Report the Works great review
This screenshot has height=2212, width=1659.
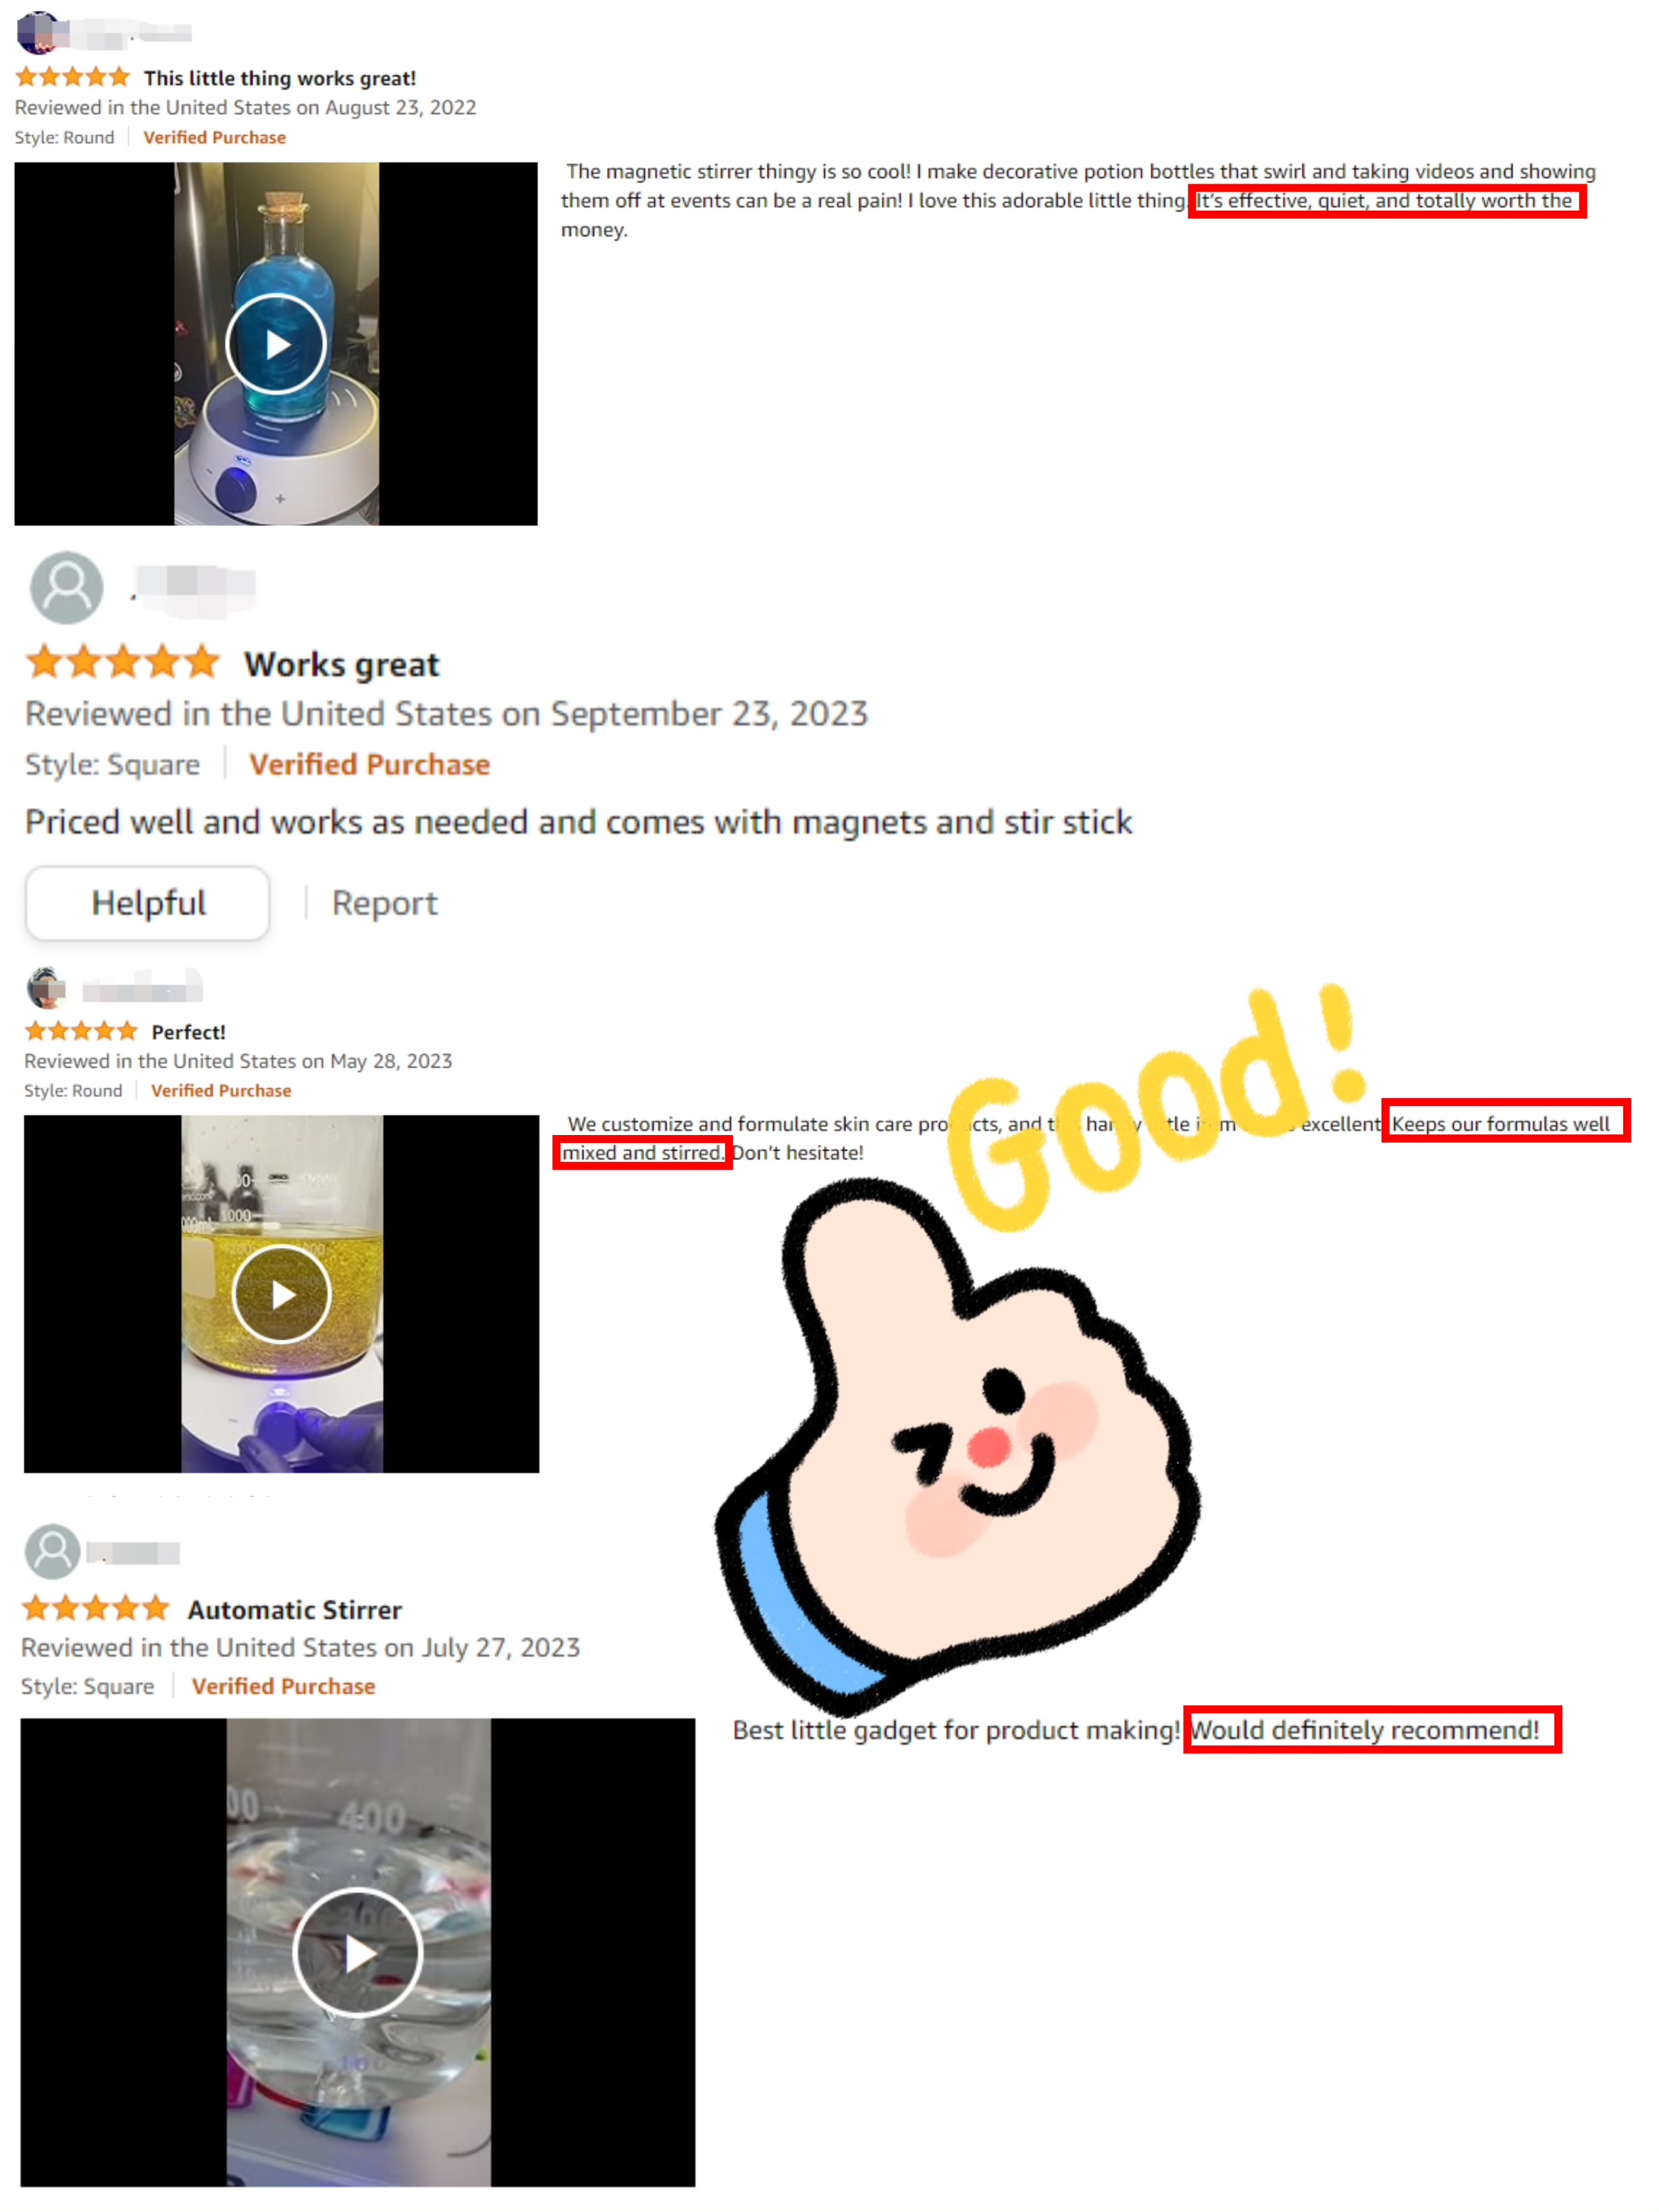[384, 903]
